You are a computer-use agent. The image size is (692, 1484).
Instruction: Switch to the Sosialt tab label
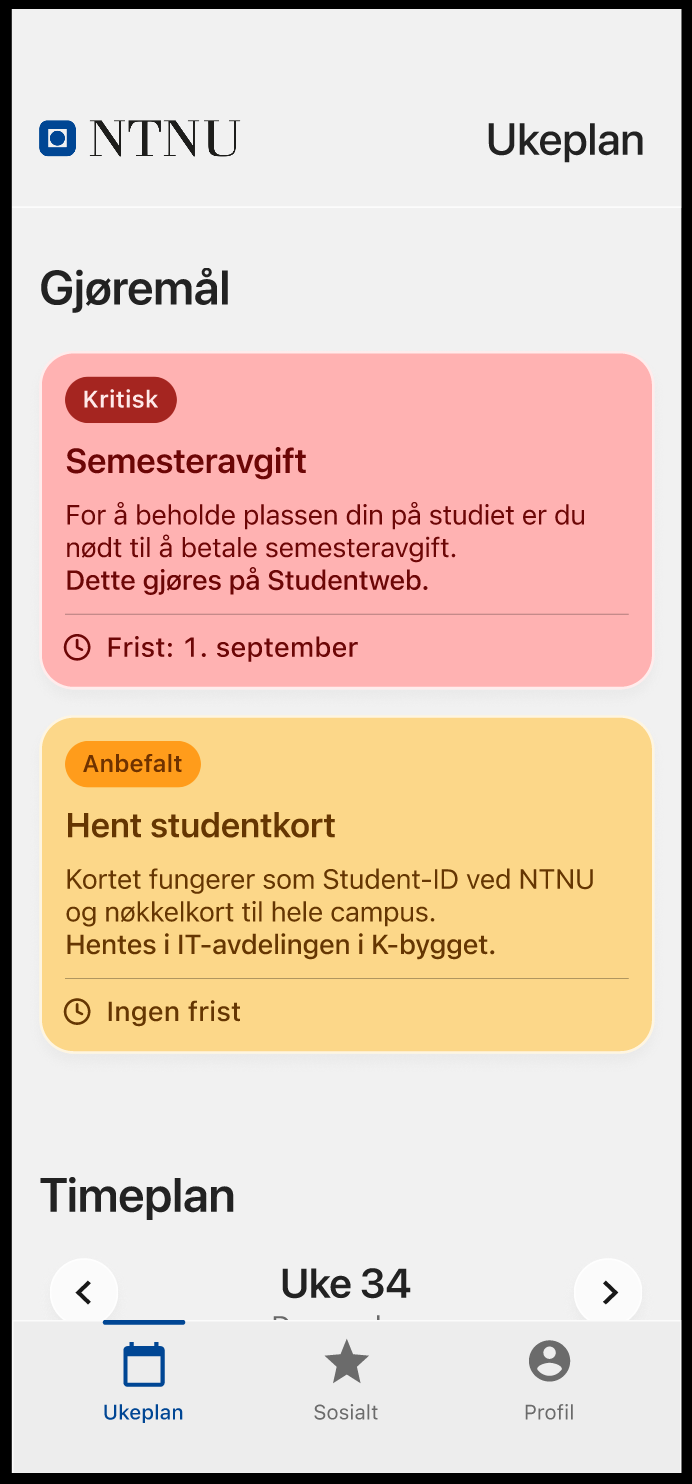[x=346, y=1413]
